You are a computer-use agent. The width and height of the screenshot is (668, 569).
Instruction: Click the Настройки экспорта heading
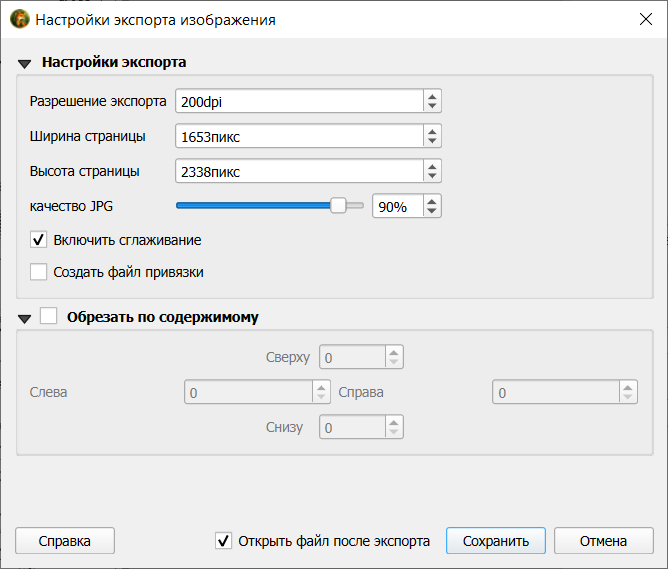[x=114, y=62]
